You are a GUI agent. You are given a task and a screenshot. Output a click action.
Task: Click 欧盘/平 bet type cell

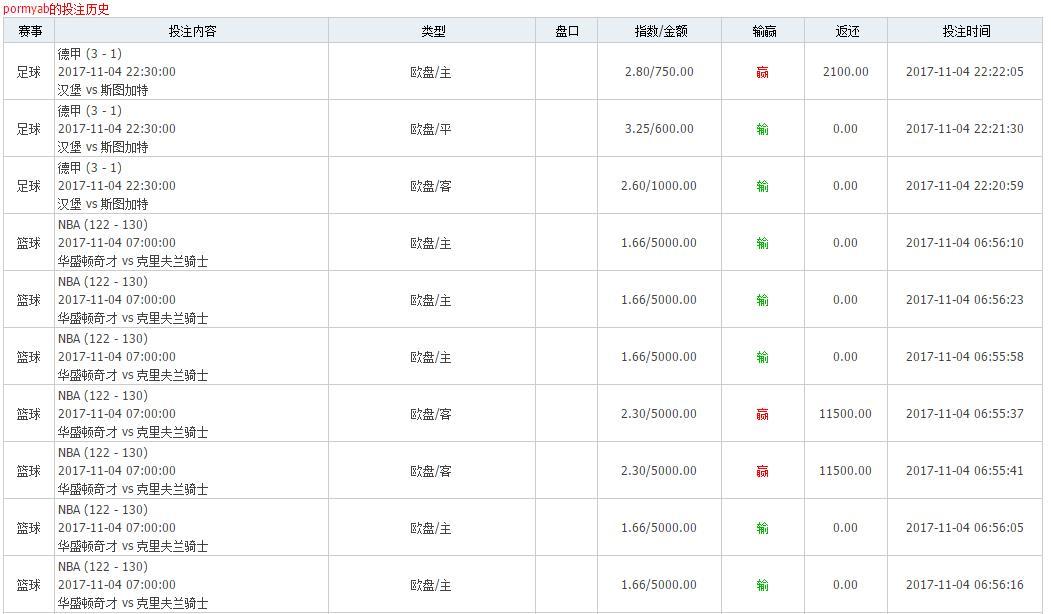431,129
